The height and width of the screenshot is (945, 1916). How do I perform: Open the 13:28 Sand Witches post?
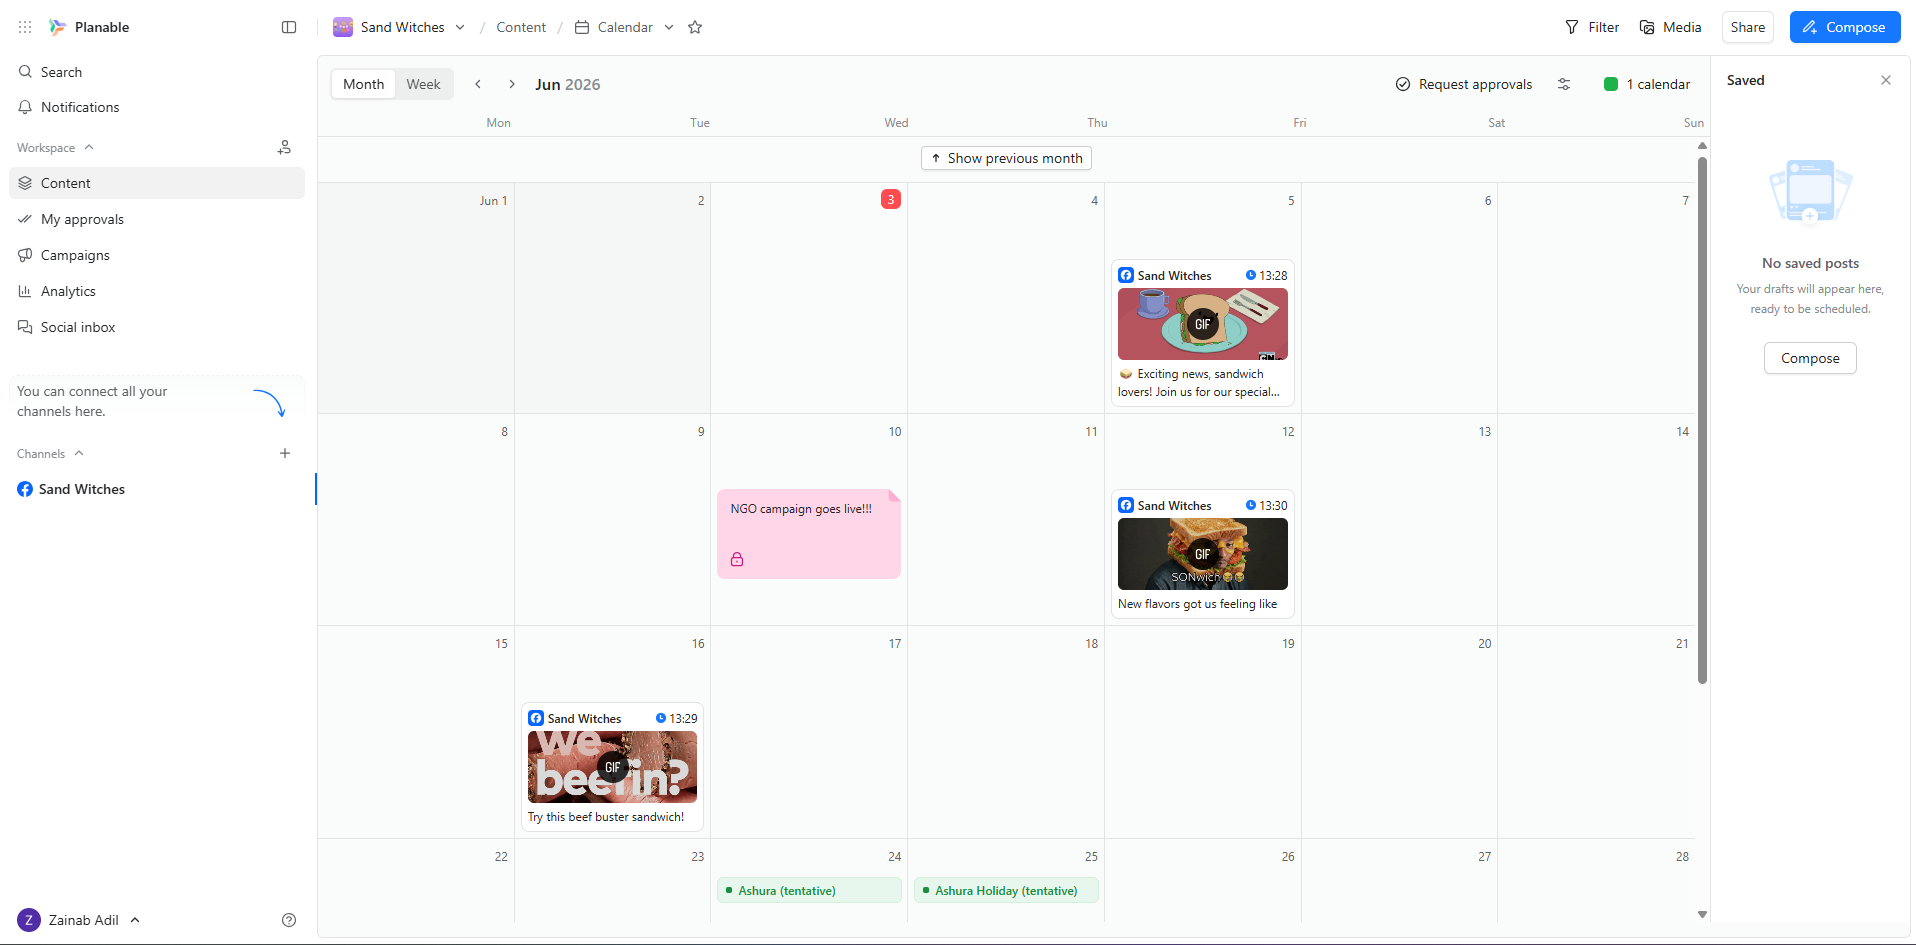point(1203,333)
